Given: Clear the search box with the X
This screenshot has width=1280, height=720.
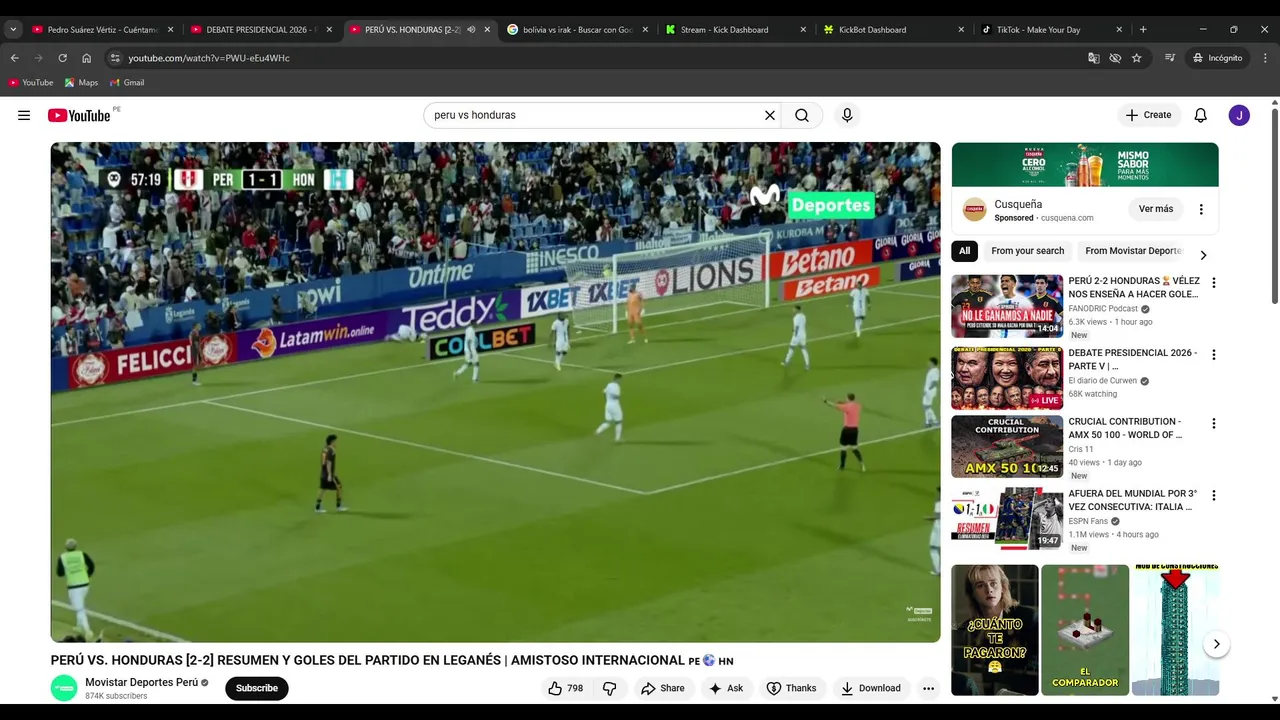Looking at the screenshot, I should [770, 115].
